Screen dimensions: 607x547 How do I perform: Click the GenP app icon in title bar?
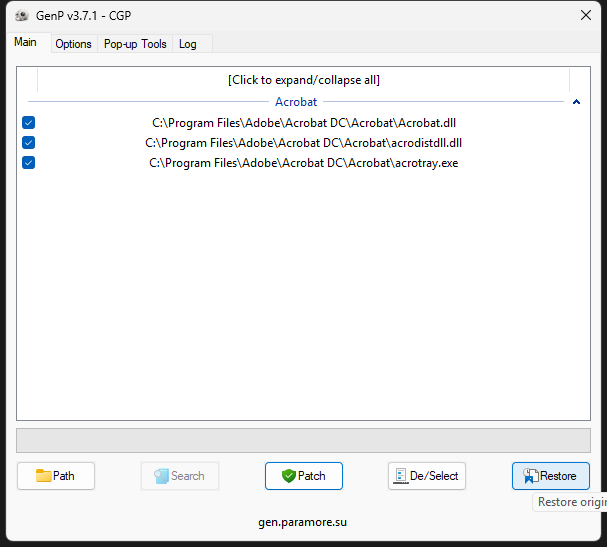21,15
